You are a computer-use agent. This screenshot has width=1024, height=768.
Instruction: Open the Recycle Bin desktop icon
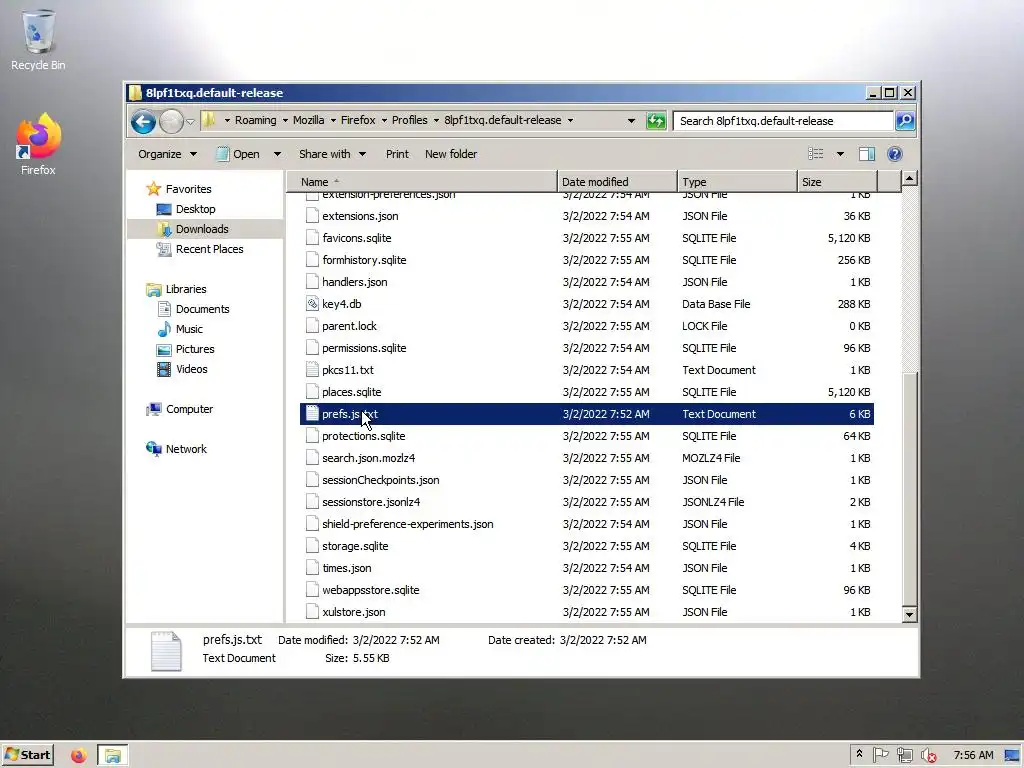click(x=38, y=39)
